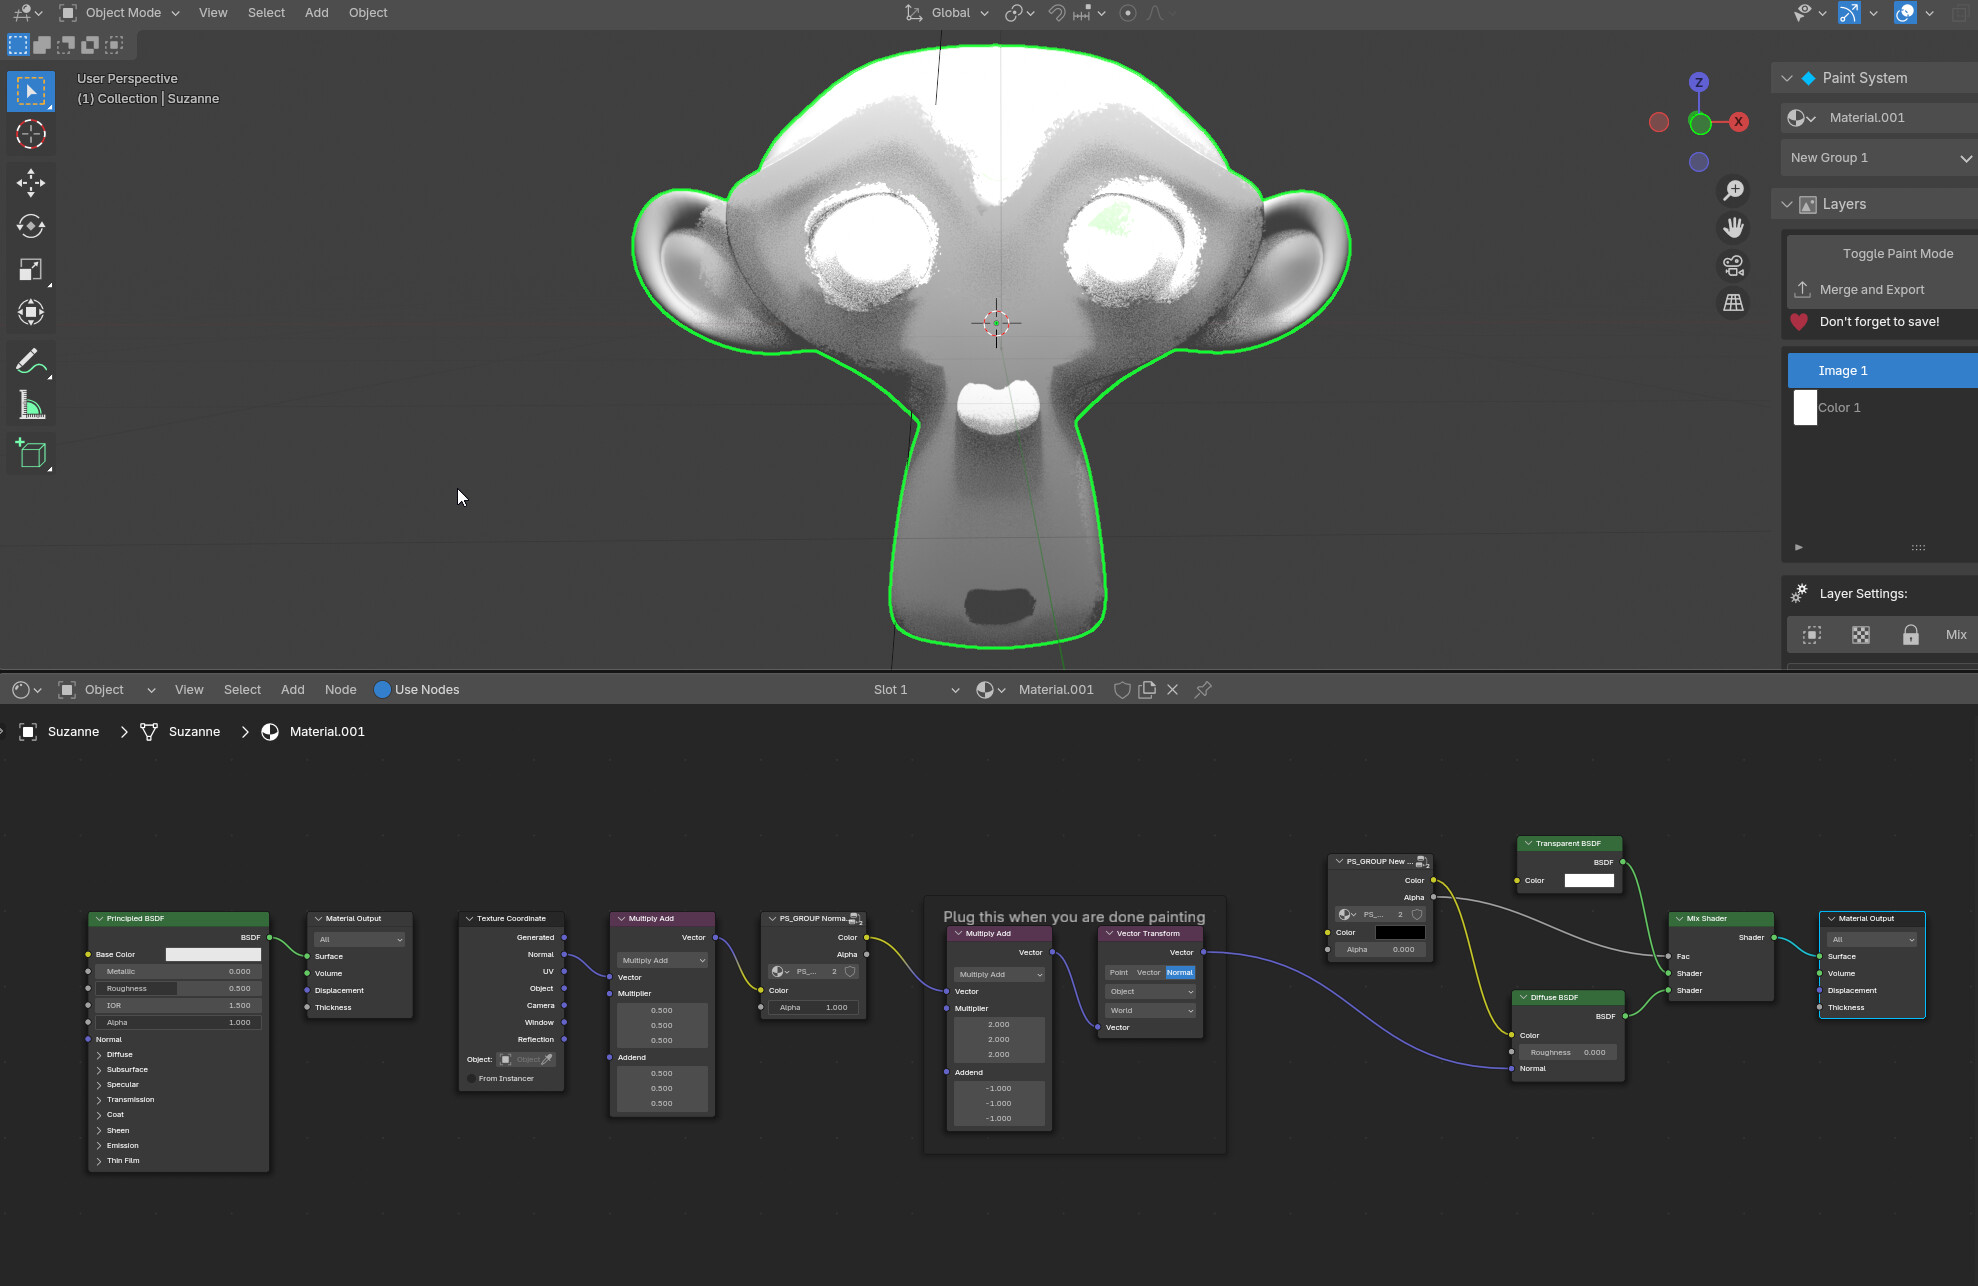The image size is (1978, 1286).
Task: Select the Scale tool
Action: point(31,269)
